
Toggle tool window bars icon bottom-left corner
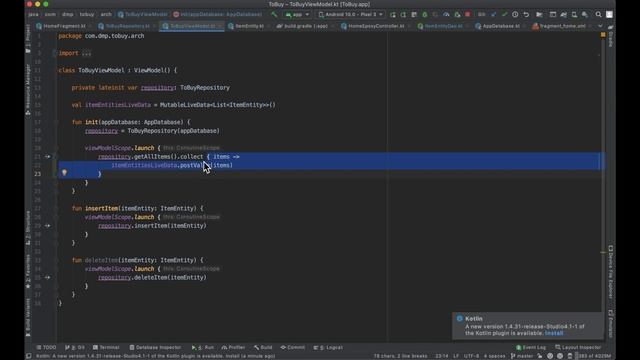tap(29, 356)
